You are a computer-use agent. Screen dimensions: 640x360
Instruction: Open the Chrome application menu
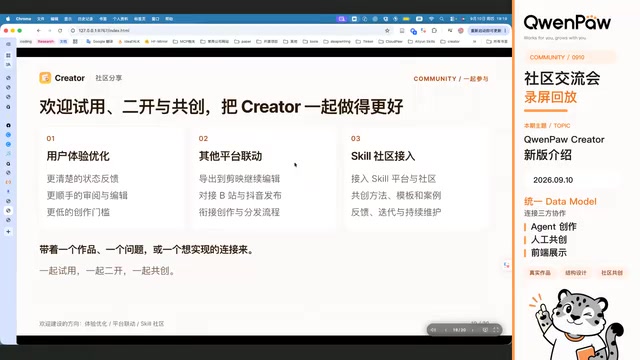[23, 19]
